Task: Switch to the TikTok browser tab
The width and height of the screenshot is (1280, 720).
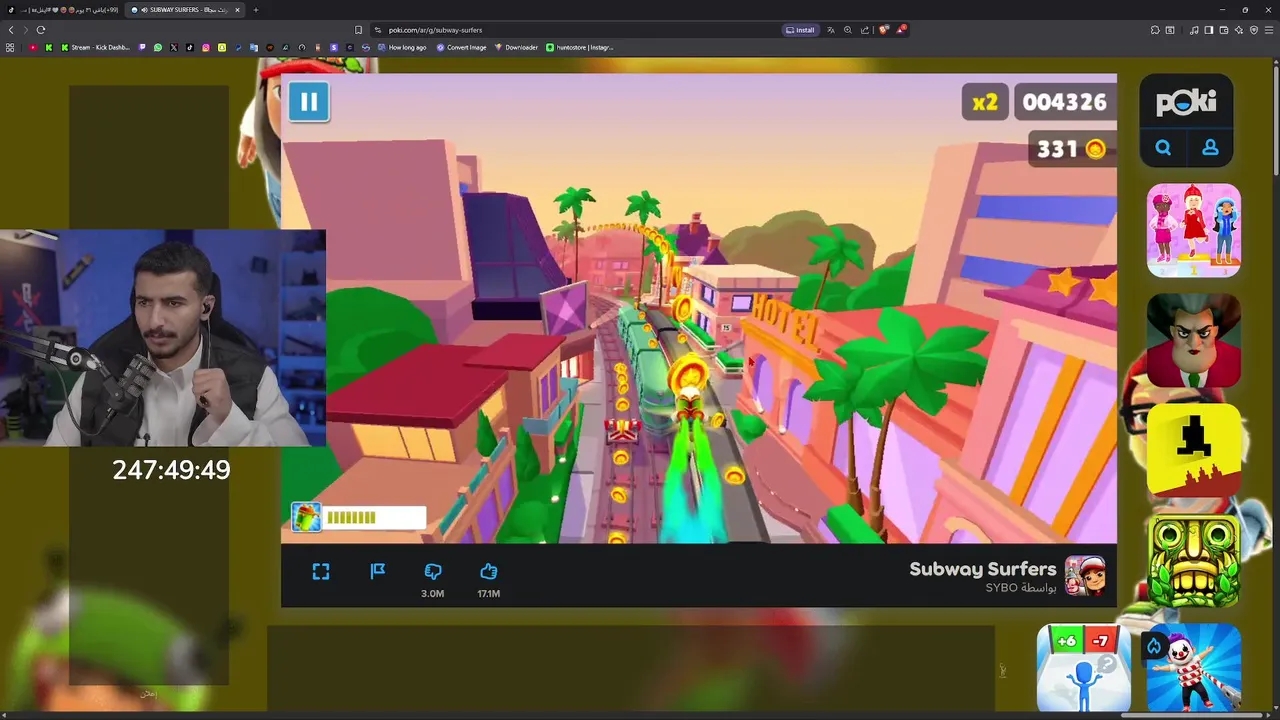Action: [62, 10]
